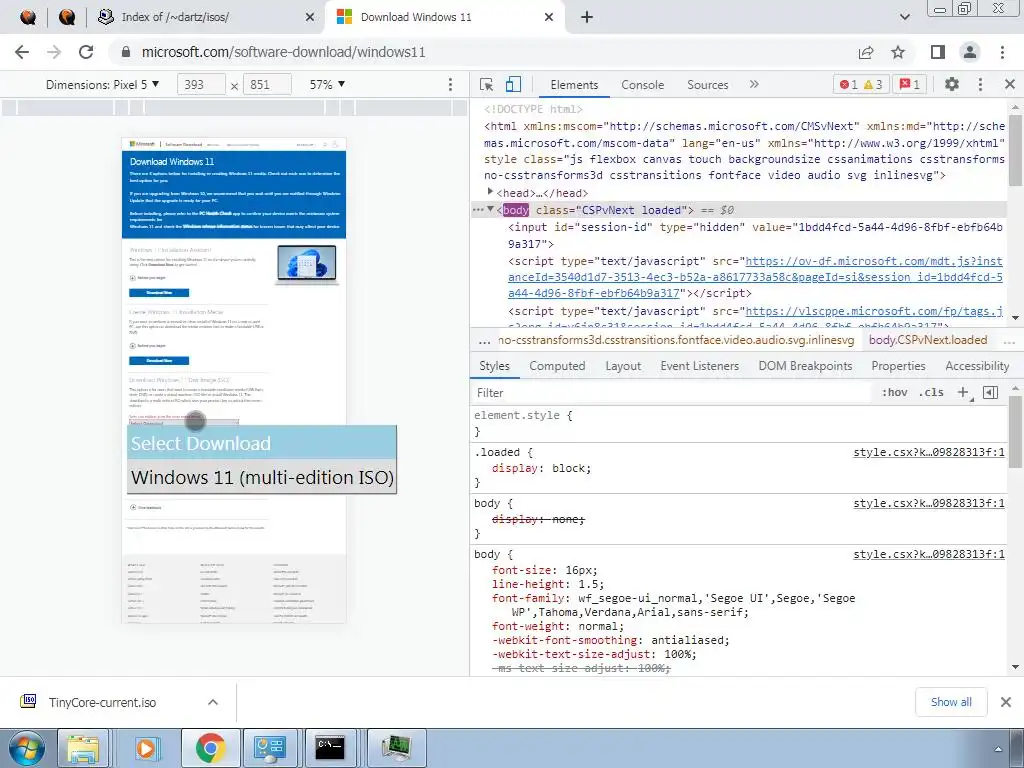
Task: Open the side panel icon
Action: [x=938, y=52]
